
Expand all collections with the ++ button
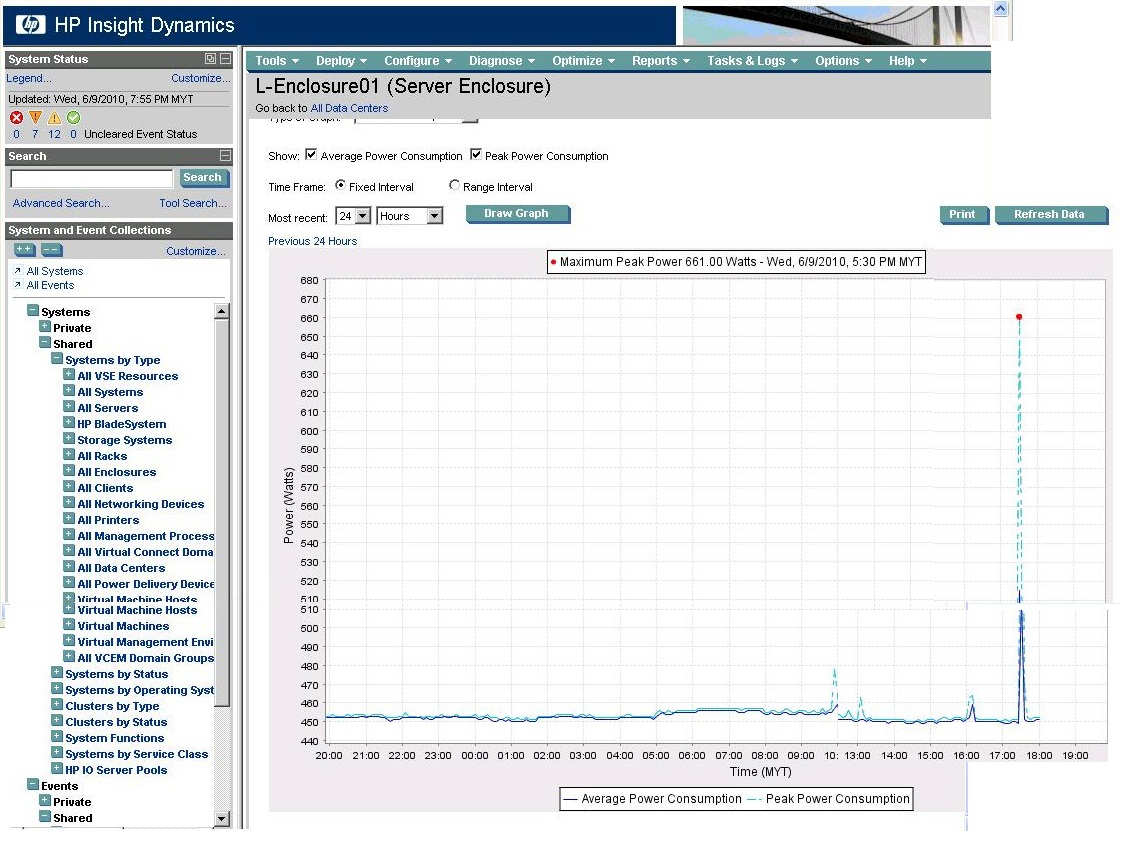coord(24,250)
